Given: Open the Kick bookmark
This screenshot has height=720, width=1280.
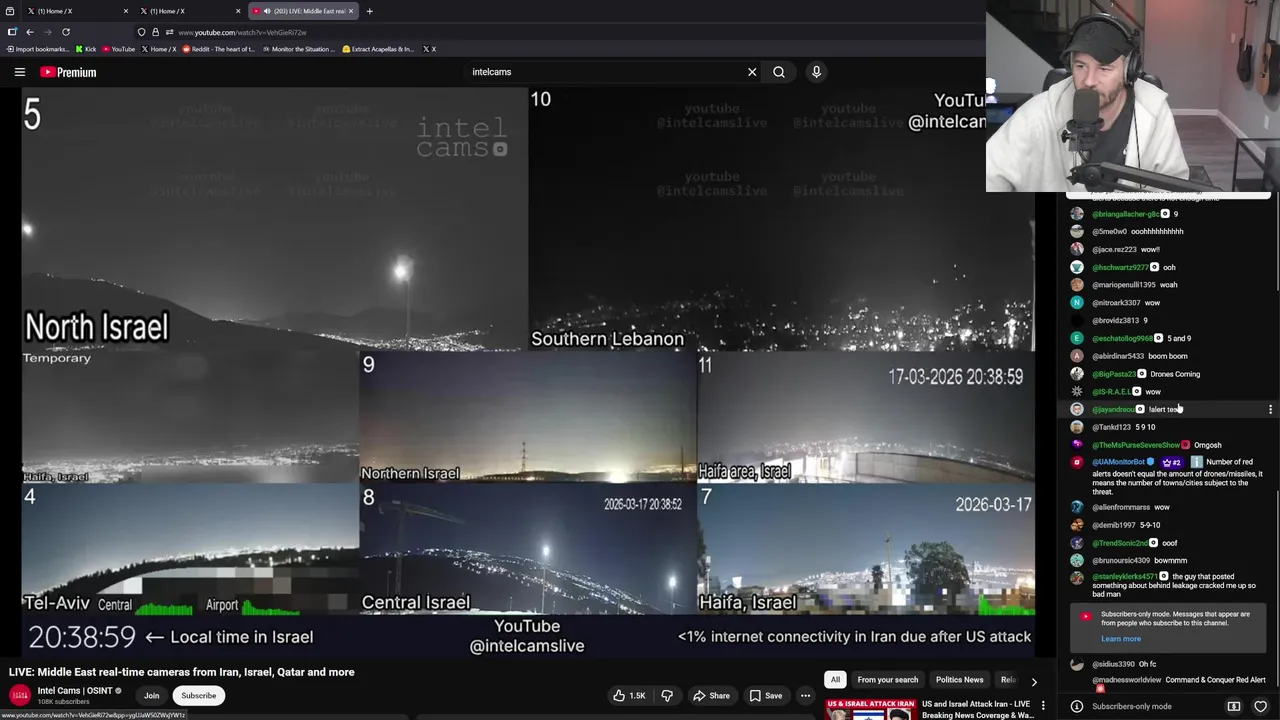Looking at the screenshot, I should coord(86,49).
